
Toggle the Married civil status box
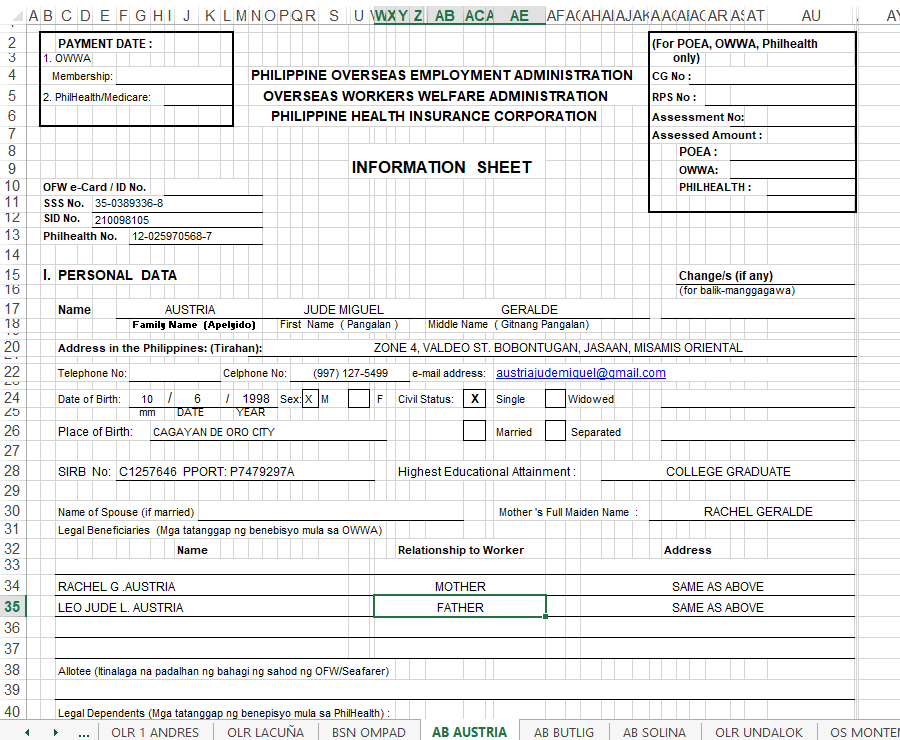(x=475, y=431)
